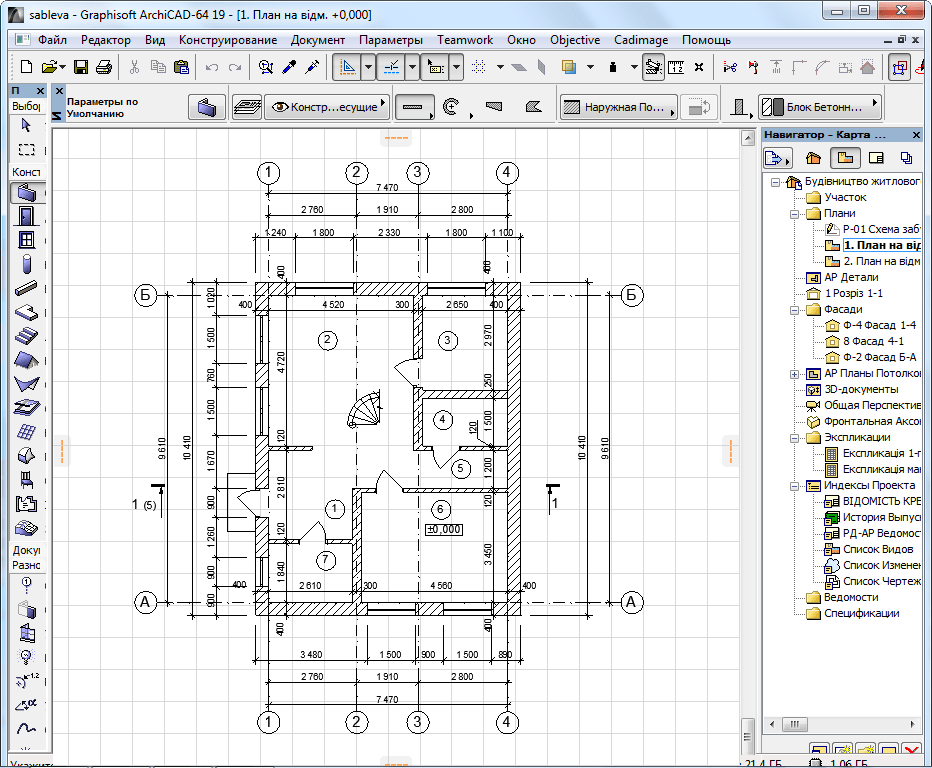Open the Параметры menu
This screenshot has height=768, width=932.
click(391, 40)
